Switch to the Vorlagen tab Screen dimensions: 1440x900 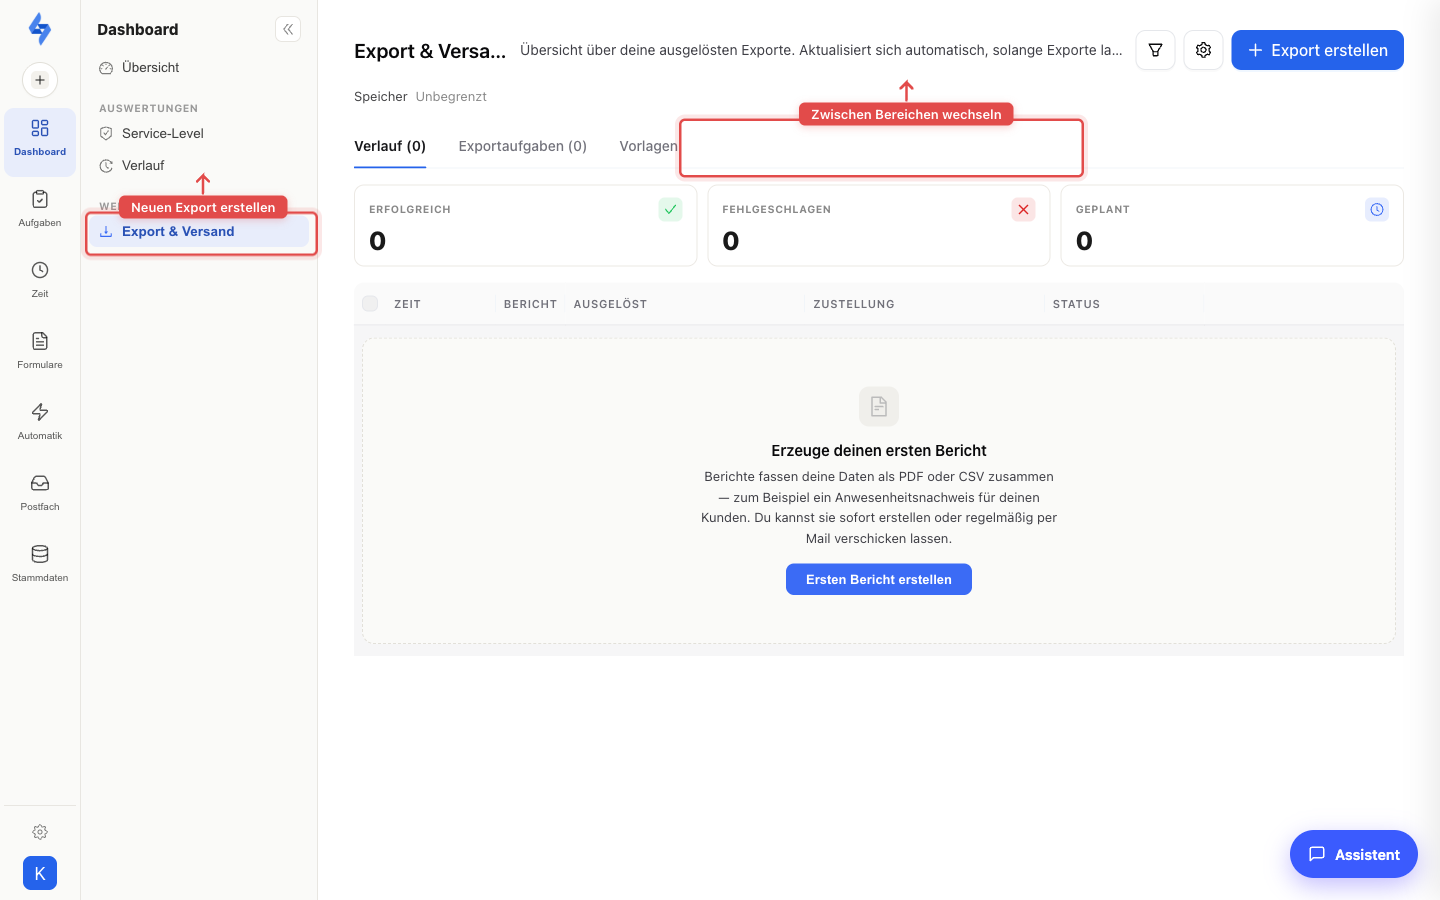(x=648, y=146)
